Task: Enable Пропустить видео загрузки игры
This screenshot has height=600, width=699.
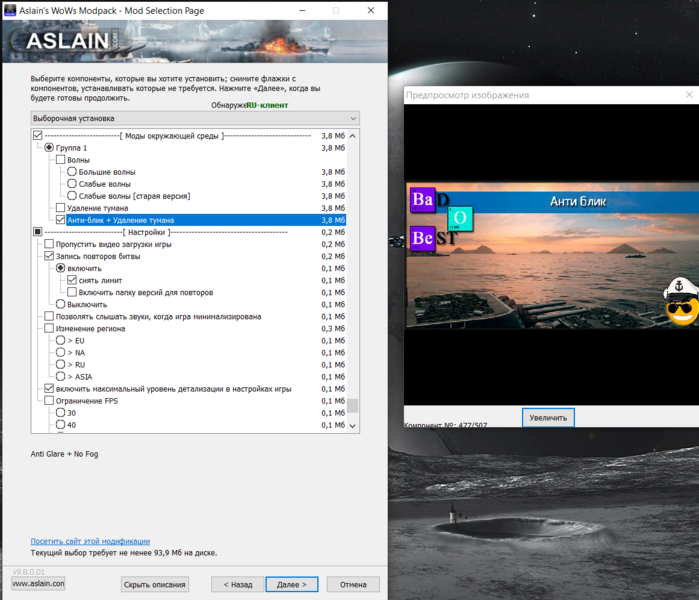Action: (49, 244)
